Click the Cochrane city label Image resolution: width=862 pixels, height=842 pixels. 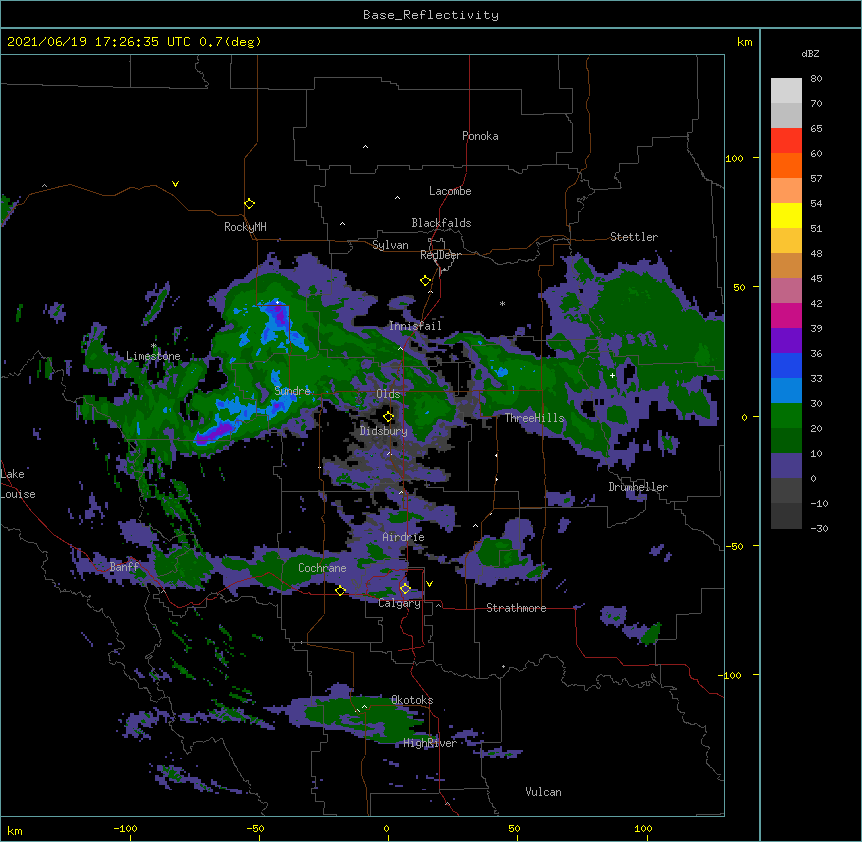coord(322,568)
